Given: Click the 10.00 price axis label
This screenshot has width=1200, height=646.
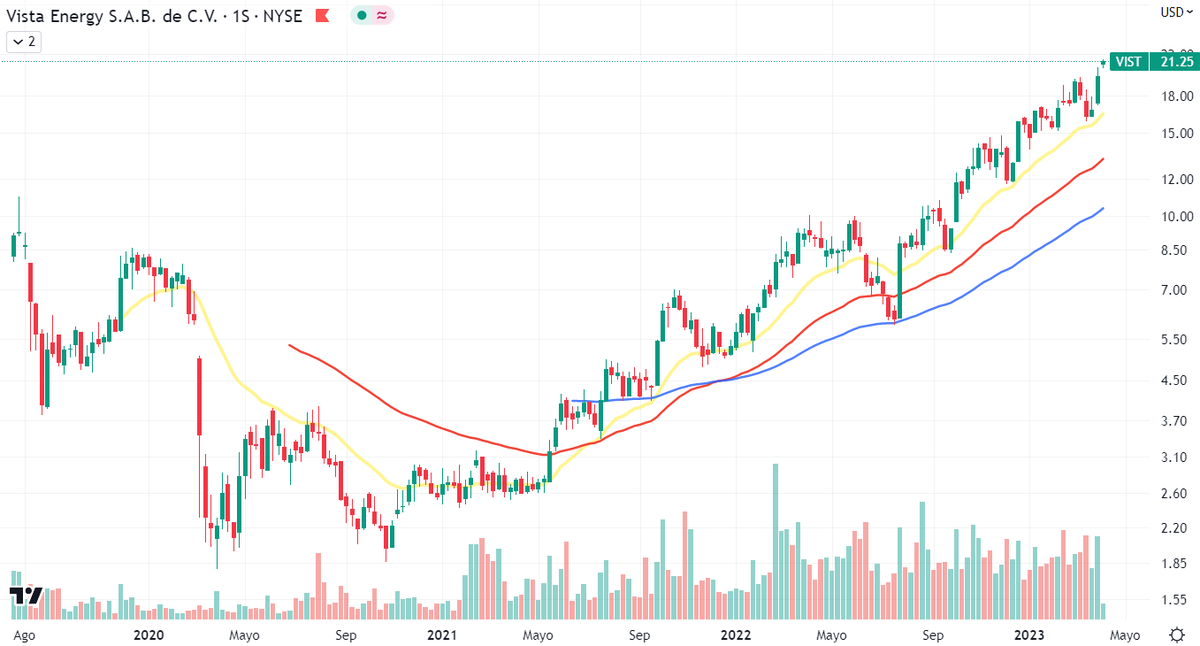Looking at the screenshot, I should tap(1177, 216).
